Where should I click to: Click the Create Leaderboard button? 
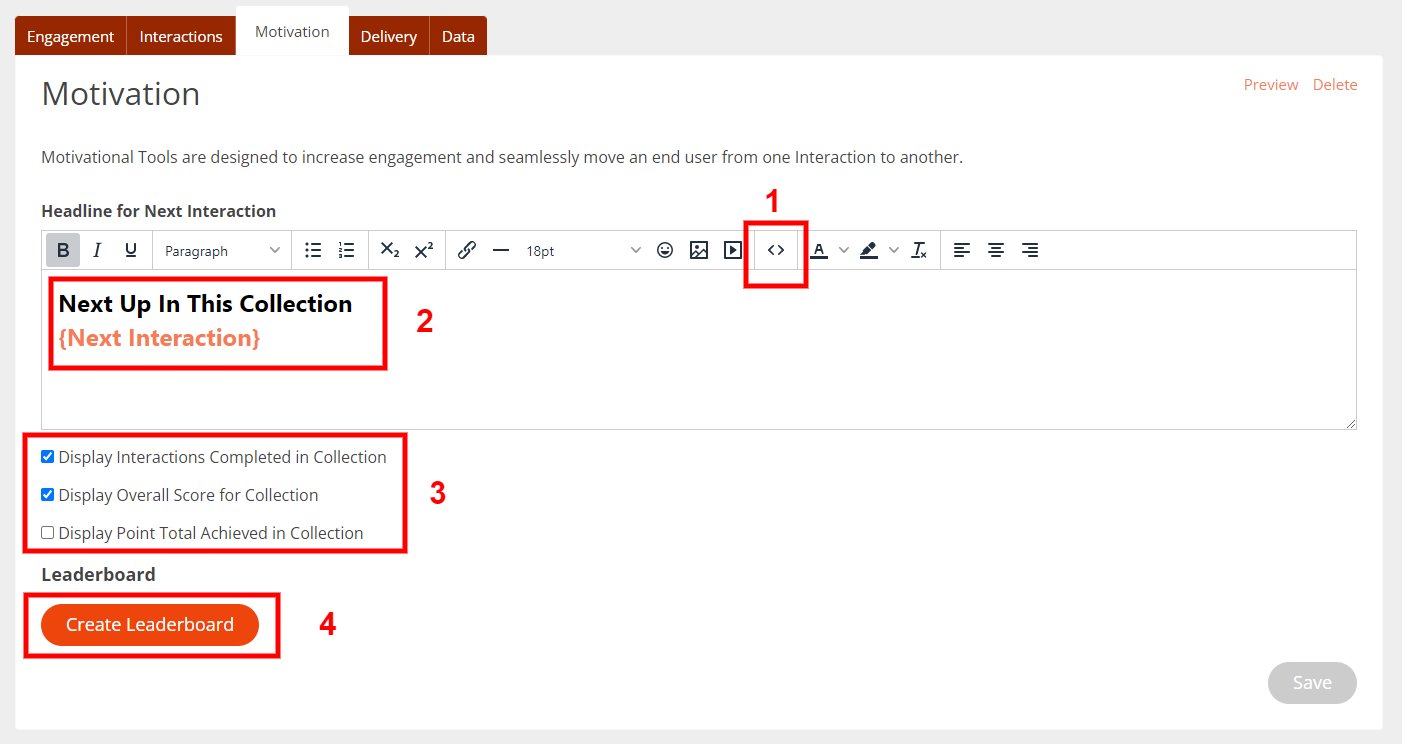(x=150, y=625)
